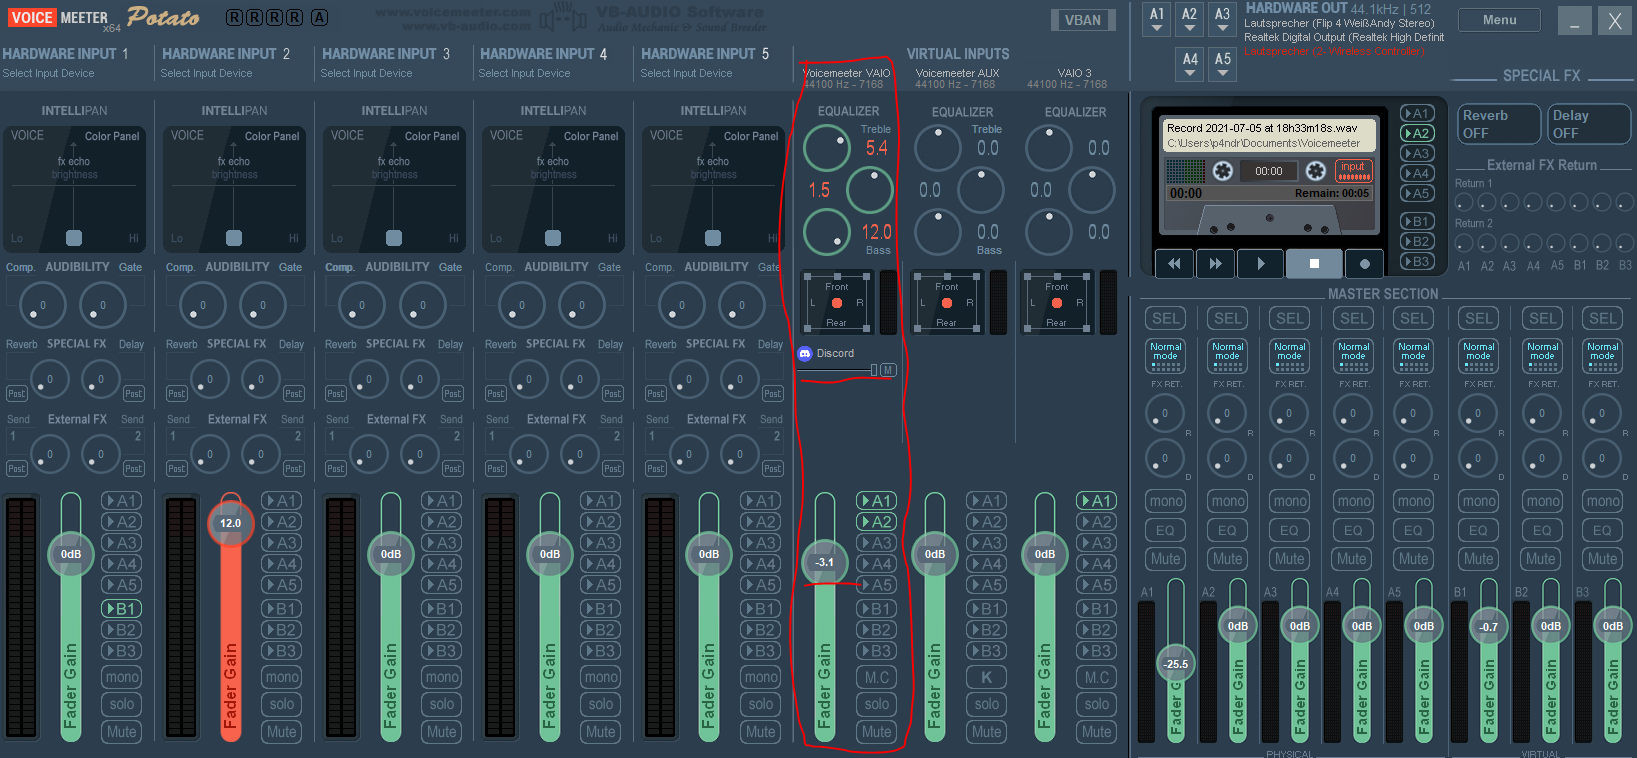1637x758 pixels.
Task: Click the boxed A icon beside R icons
Action: pyautogui.click(x=319, y=17)
